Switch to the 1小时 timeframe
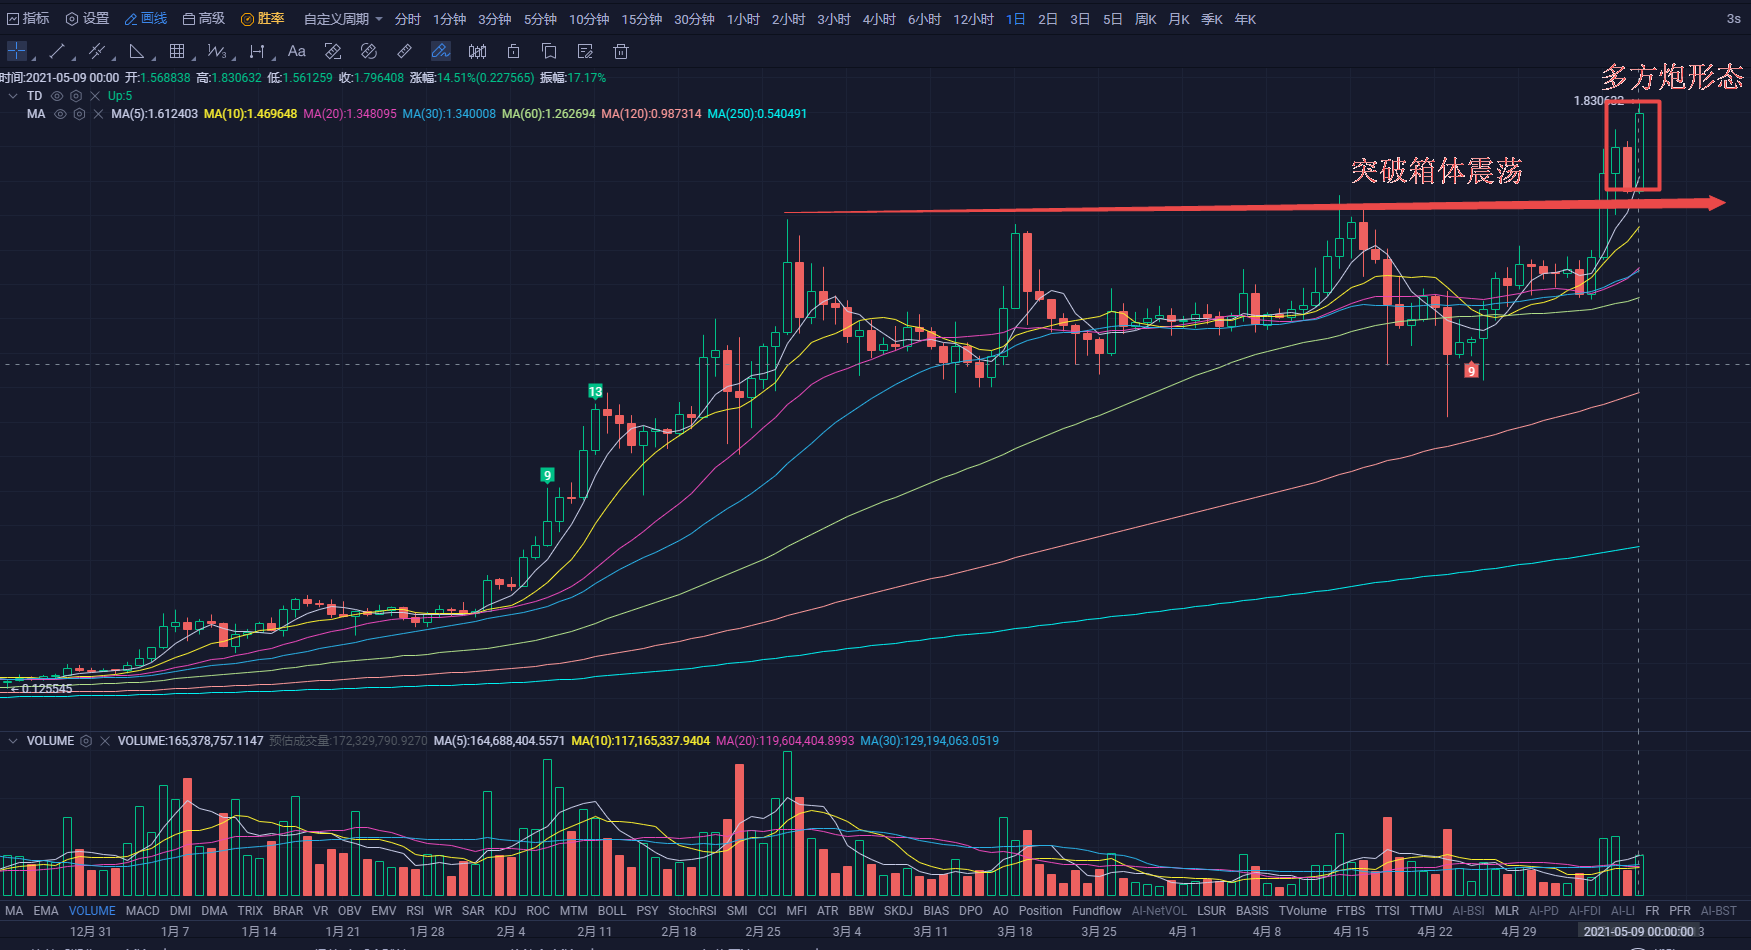 743,19
